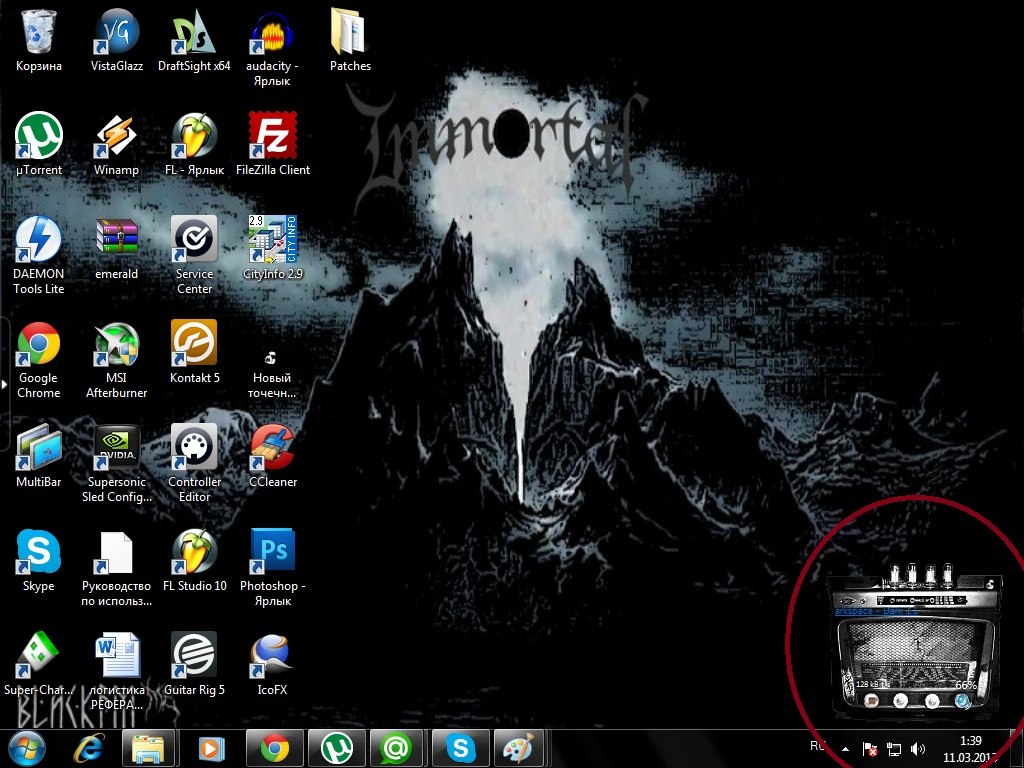The image size is (1024, 768).
Task: Click the Guitar Rig 5 desktop icon
Action: [194, 664]
